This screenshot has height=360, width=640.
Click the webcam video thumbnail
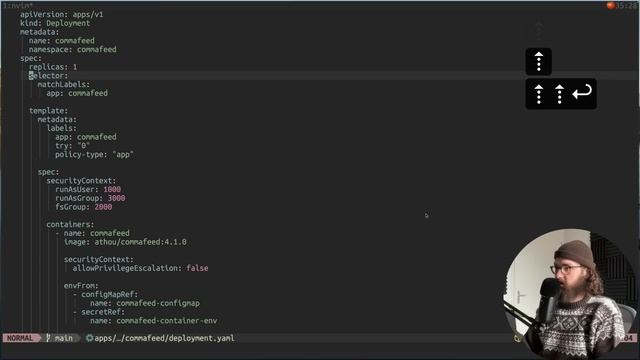coord(571,293)
